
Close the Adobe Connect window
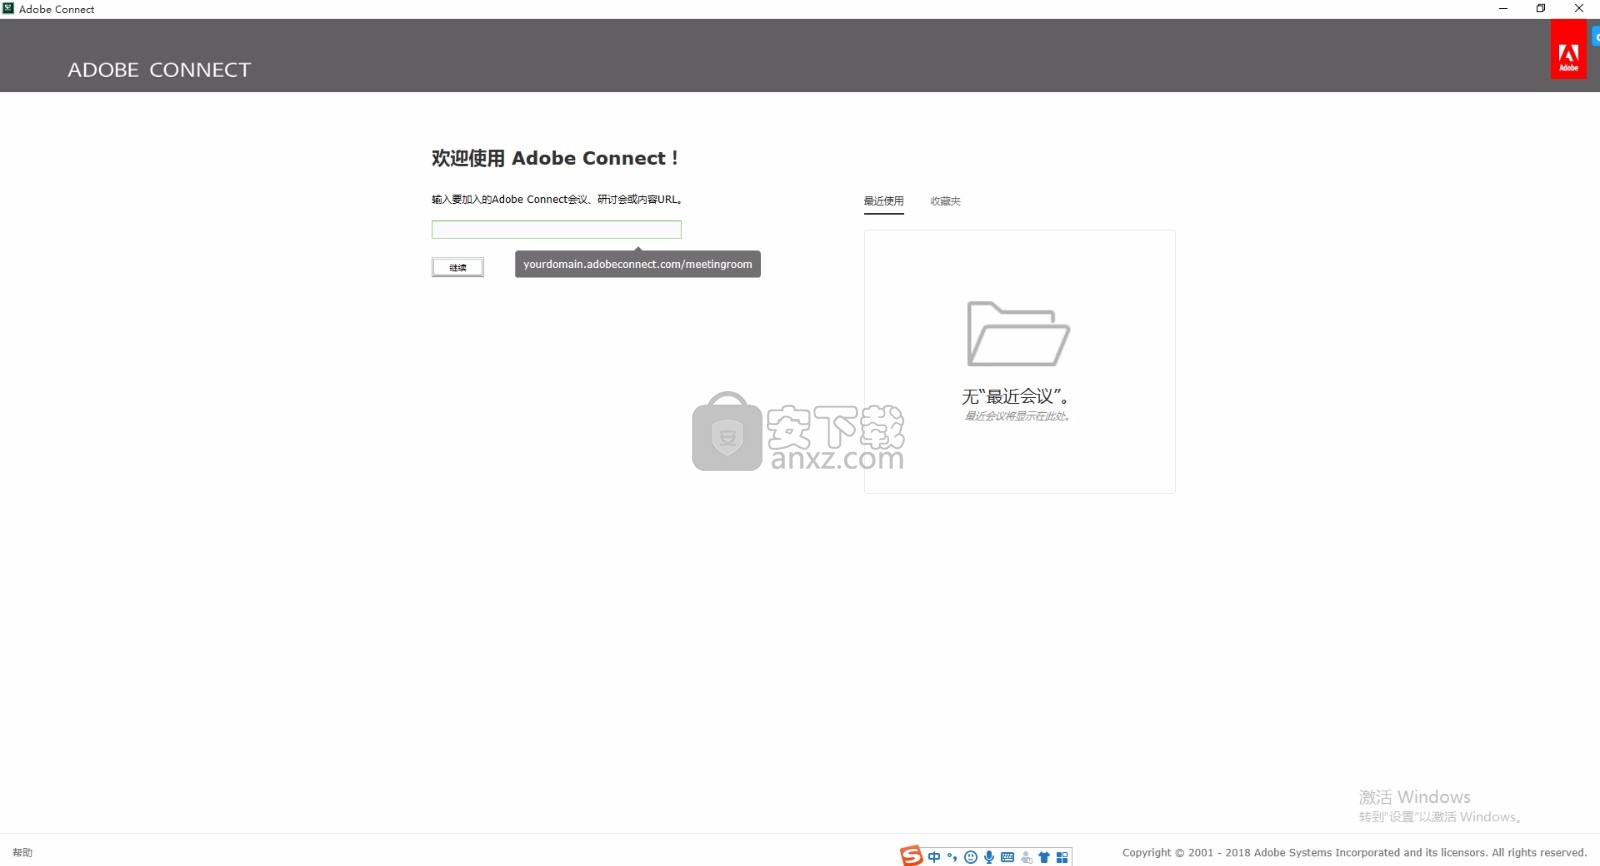tap(1579, 8)
